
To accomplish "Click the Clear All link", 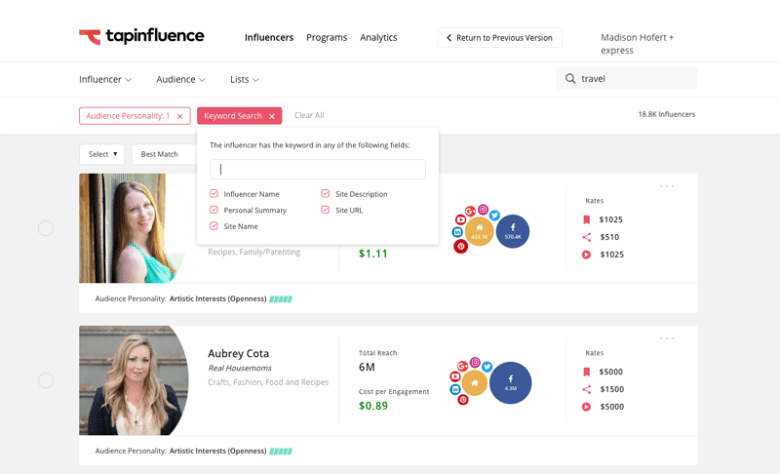I will pyautogui.click(x=309, y=115).
